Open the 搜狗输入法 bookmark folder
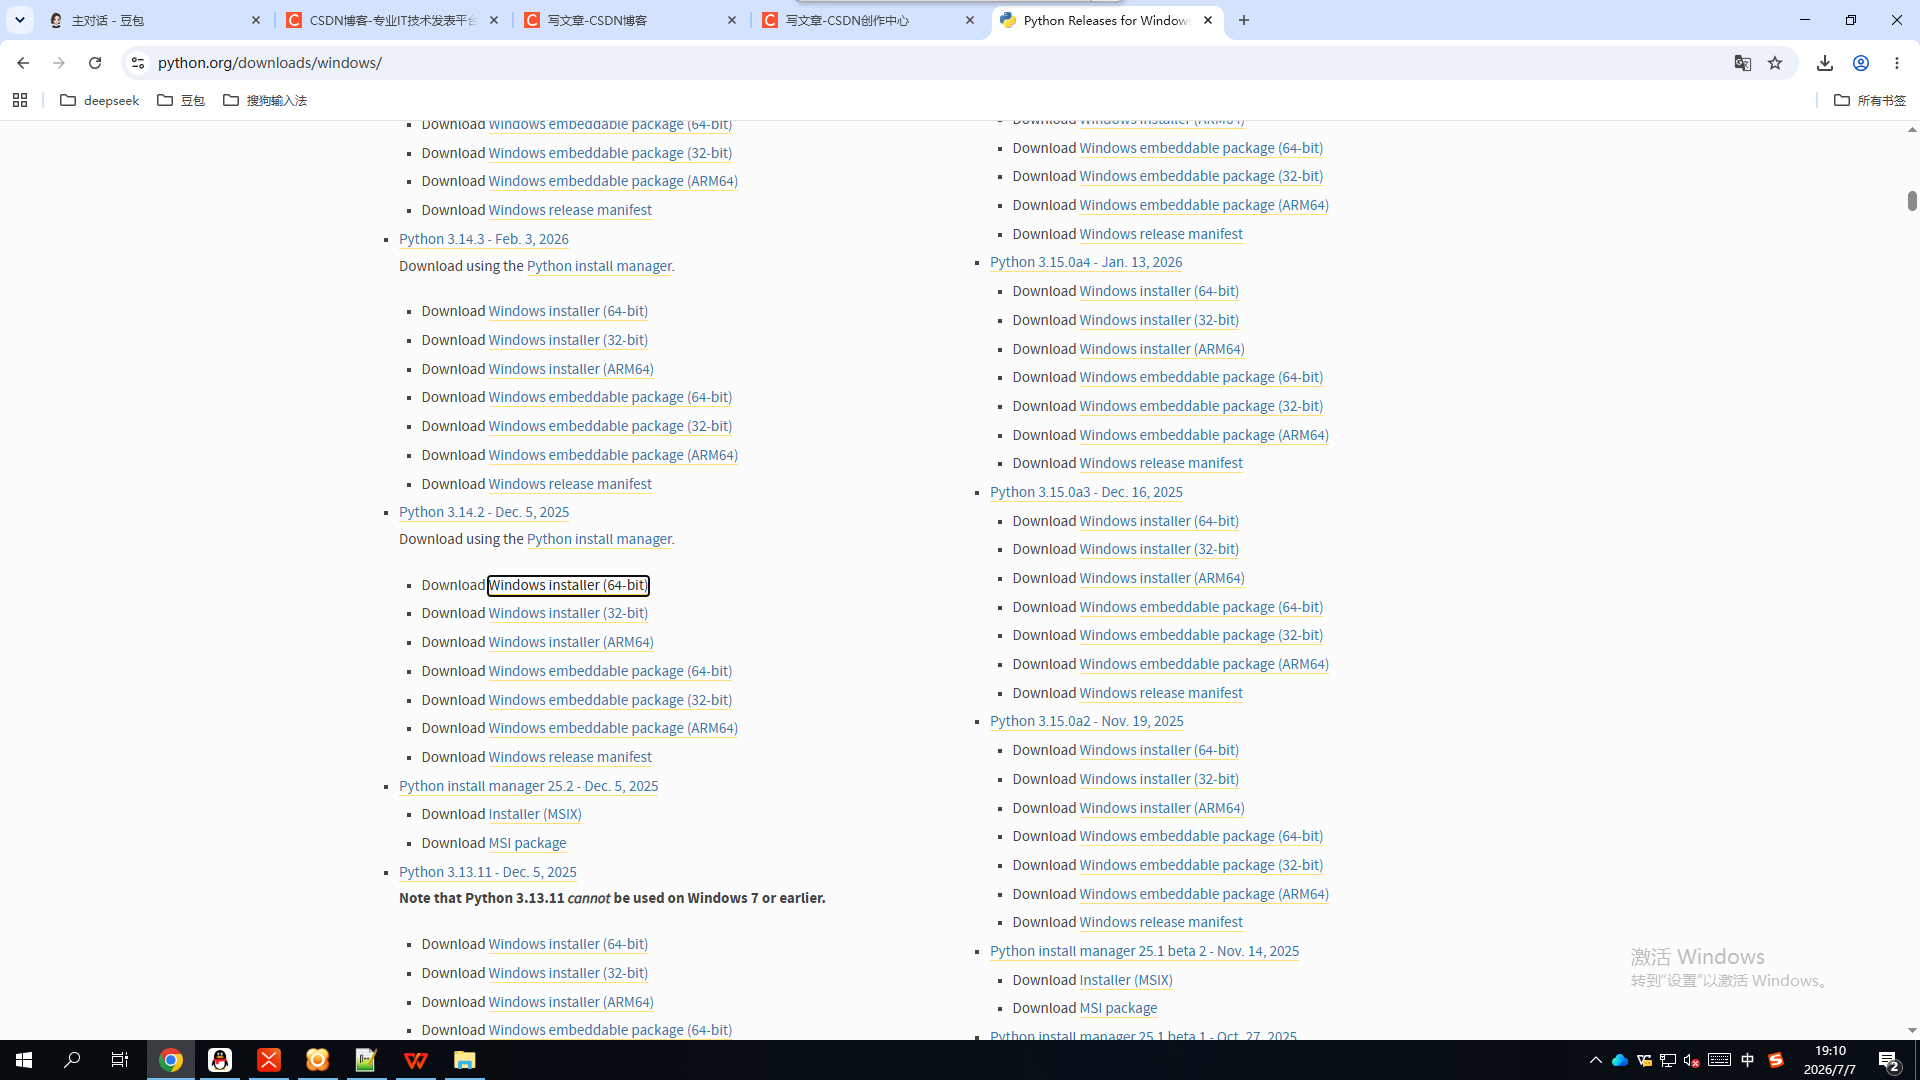1920x1080 pixels. (x=265, y=100)
